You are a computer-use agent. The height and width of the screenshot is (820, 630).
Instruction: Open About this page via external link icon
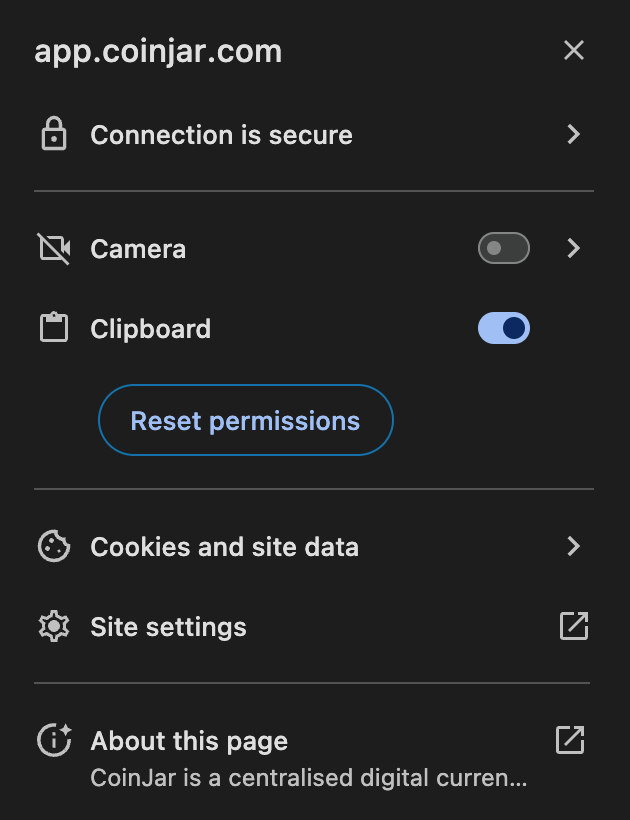click(x=570, y=739)
